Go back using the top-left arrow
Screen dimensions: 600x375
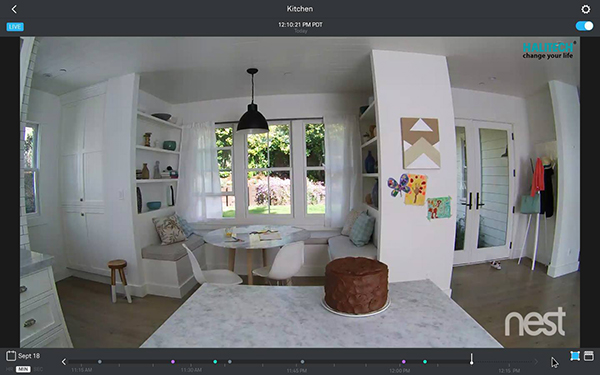pyautogui.click(x=14, y=9)
